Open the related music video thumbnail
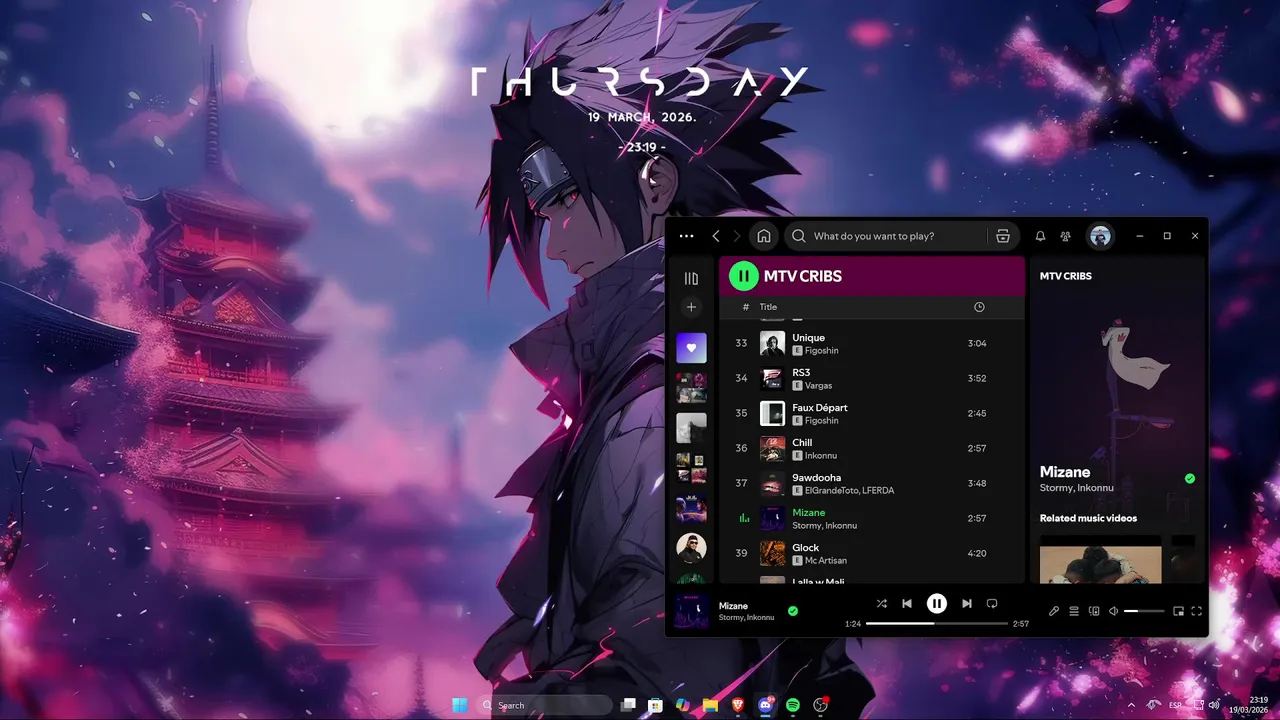The image size is (1280, 720). (x=1100, y=559)
